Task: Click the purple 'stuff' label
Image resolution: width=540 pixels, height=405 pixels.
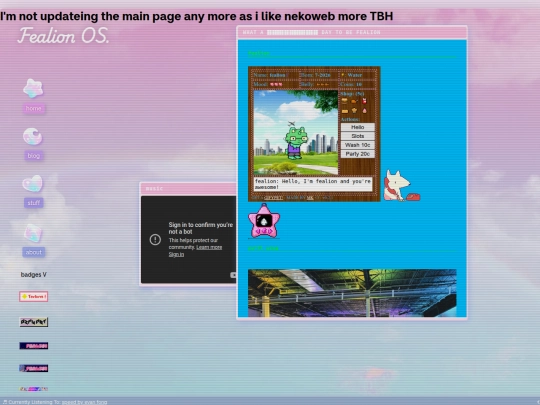Action: (x=33, y=203)
